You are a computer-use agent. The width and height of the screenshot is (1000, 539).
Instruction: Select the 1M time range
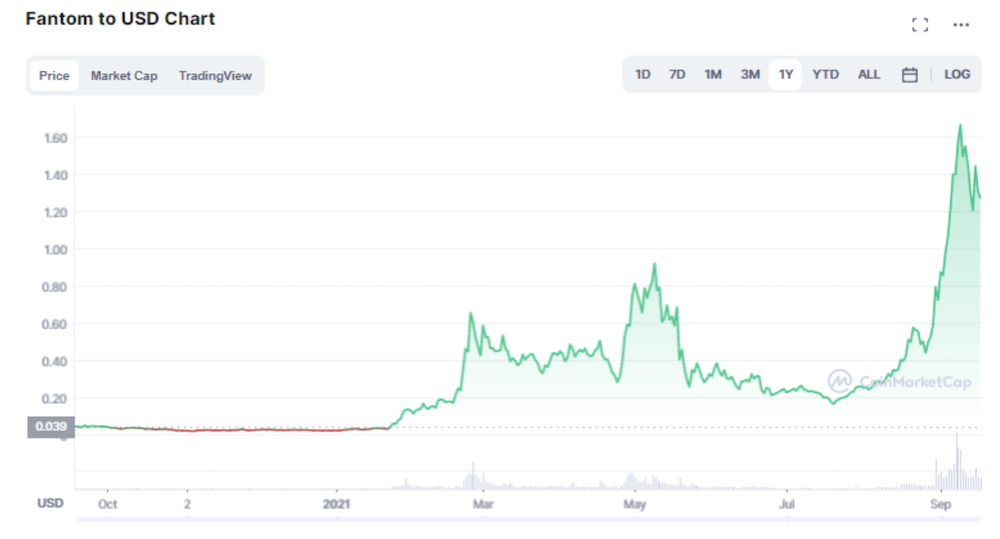point(712,75)
